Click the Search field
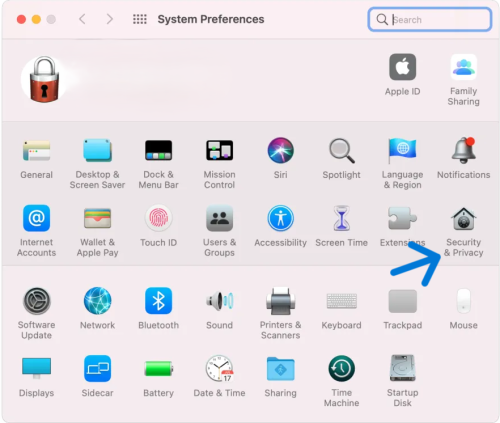This screenshot has width=500, height=423. (x=430, y=20)
